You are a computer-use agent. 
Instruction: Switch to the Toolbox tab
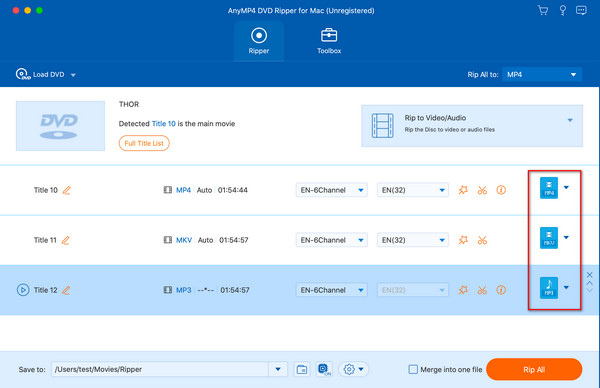(329, 41)
